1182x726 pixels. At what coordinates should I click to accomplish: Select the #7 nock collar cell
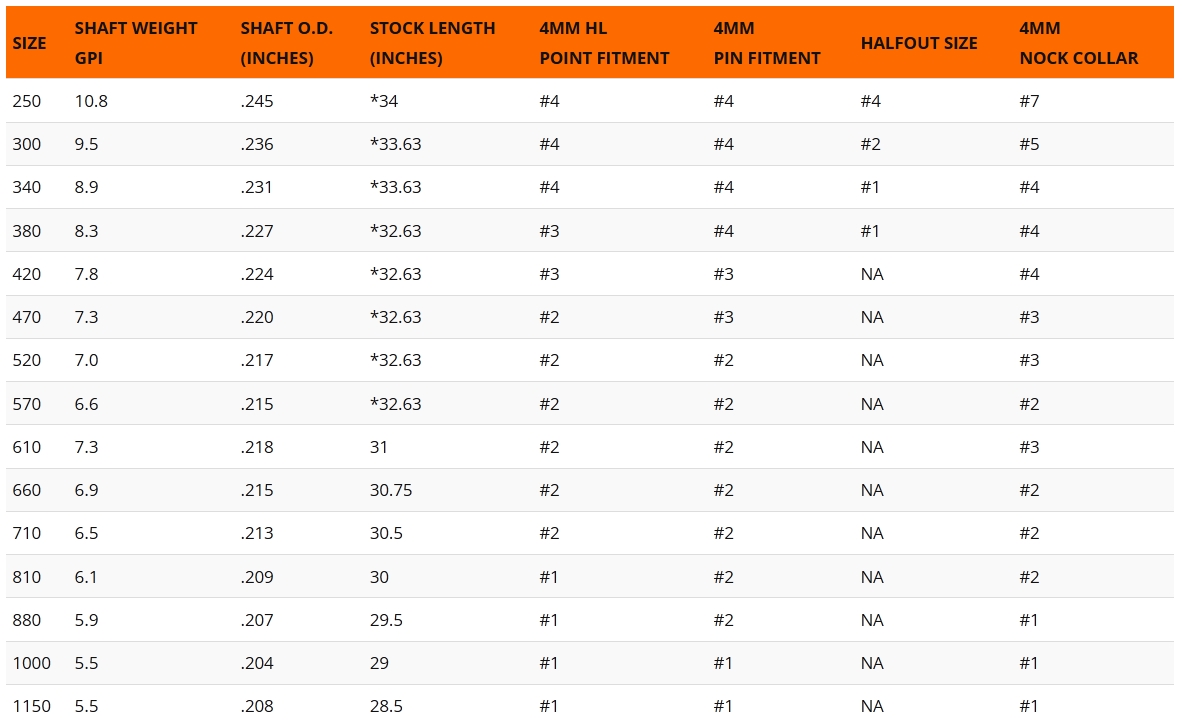click(1029, 101)
